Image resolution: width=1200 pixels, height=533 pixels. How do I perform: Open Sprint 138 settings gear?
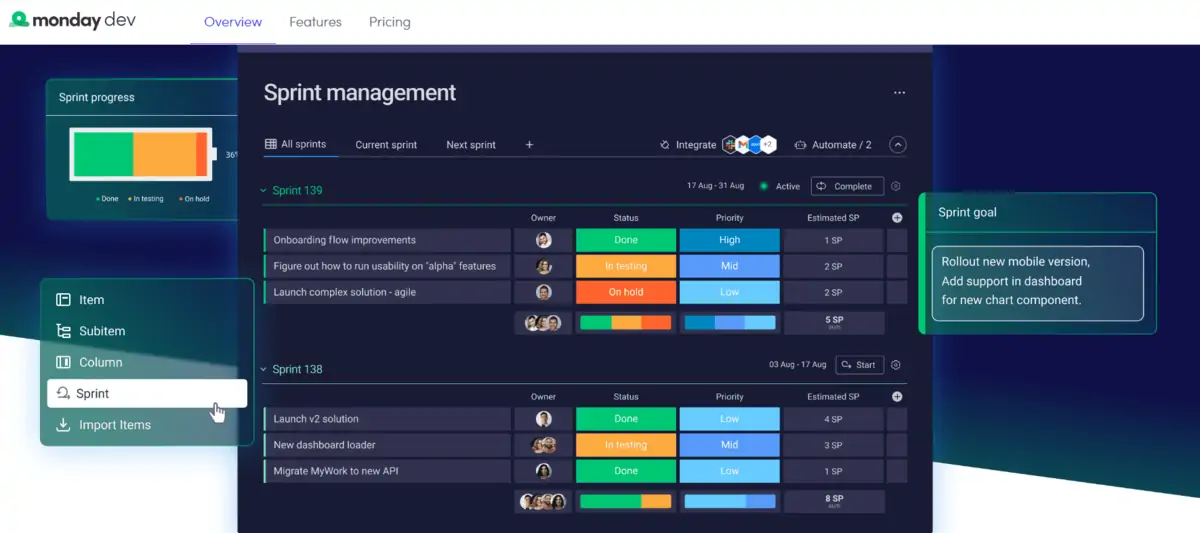896,365
